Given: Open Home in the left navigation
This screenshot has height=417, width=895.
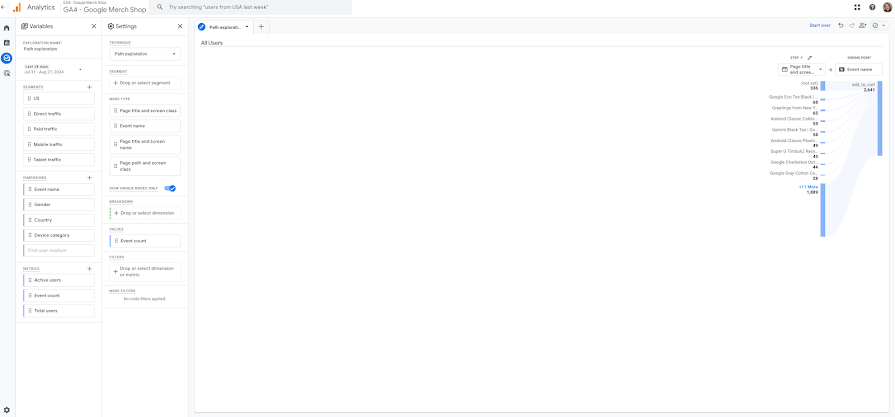Looking at the screenshot, I should (x=6, y=28).
